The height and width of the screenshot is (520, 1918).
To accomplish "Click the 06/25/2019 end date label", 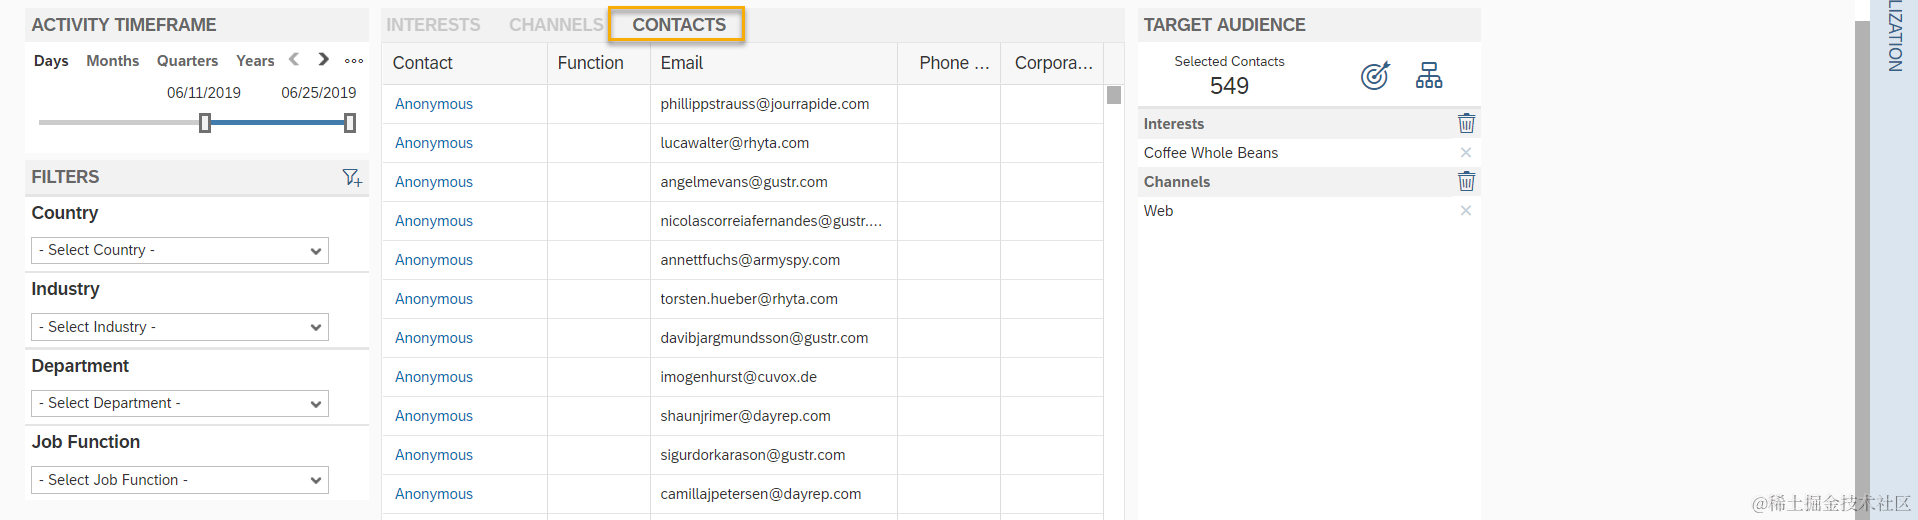I will pos(319,93).
